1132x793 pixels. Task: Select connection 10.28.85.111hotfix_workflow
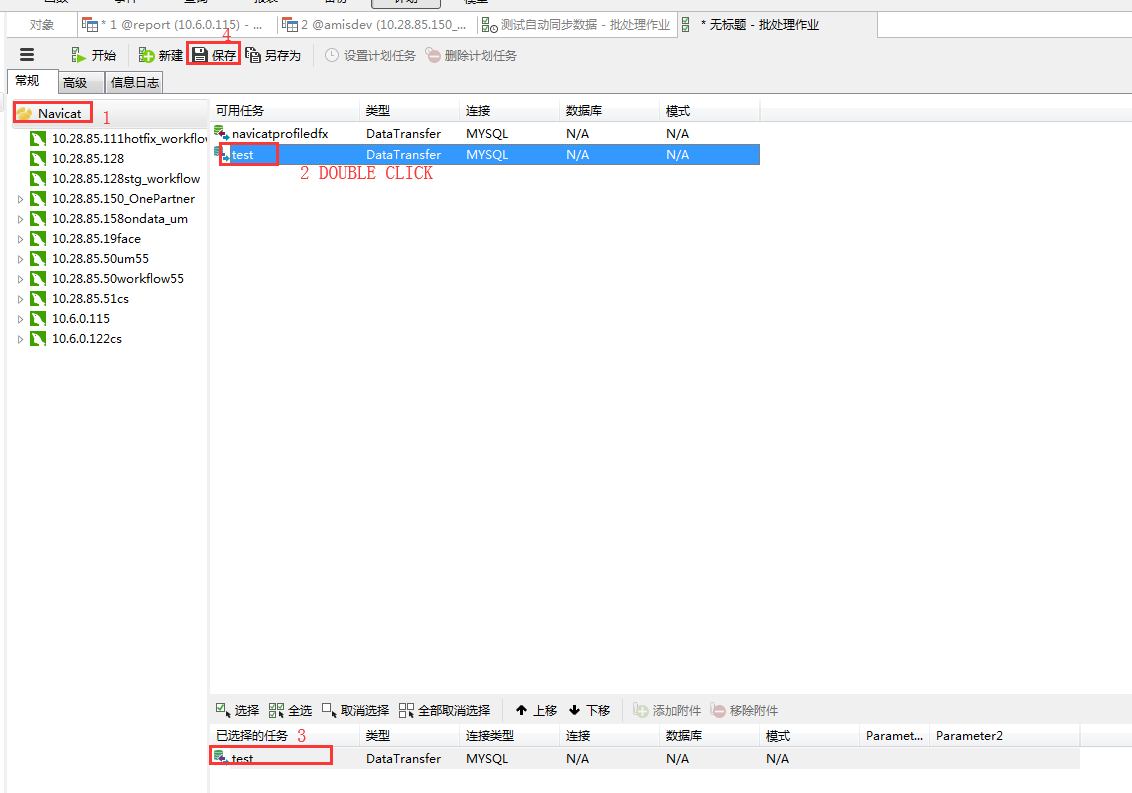point(119,138)
